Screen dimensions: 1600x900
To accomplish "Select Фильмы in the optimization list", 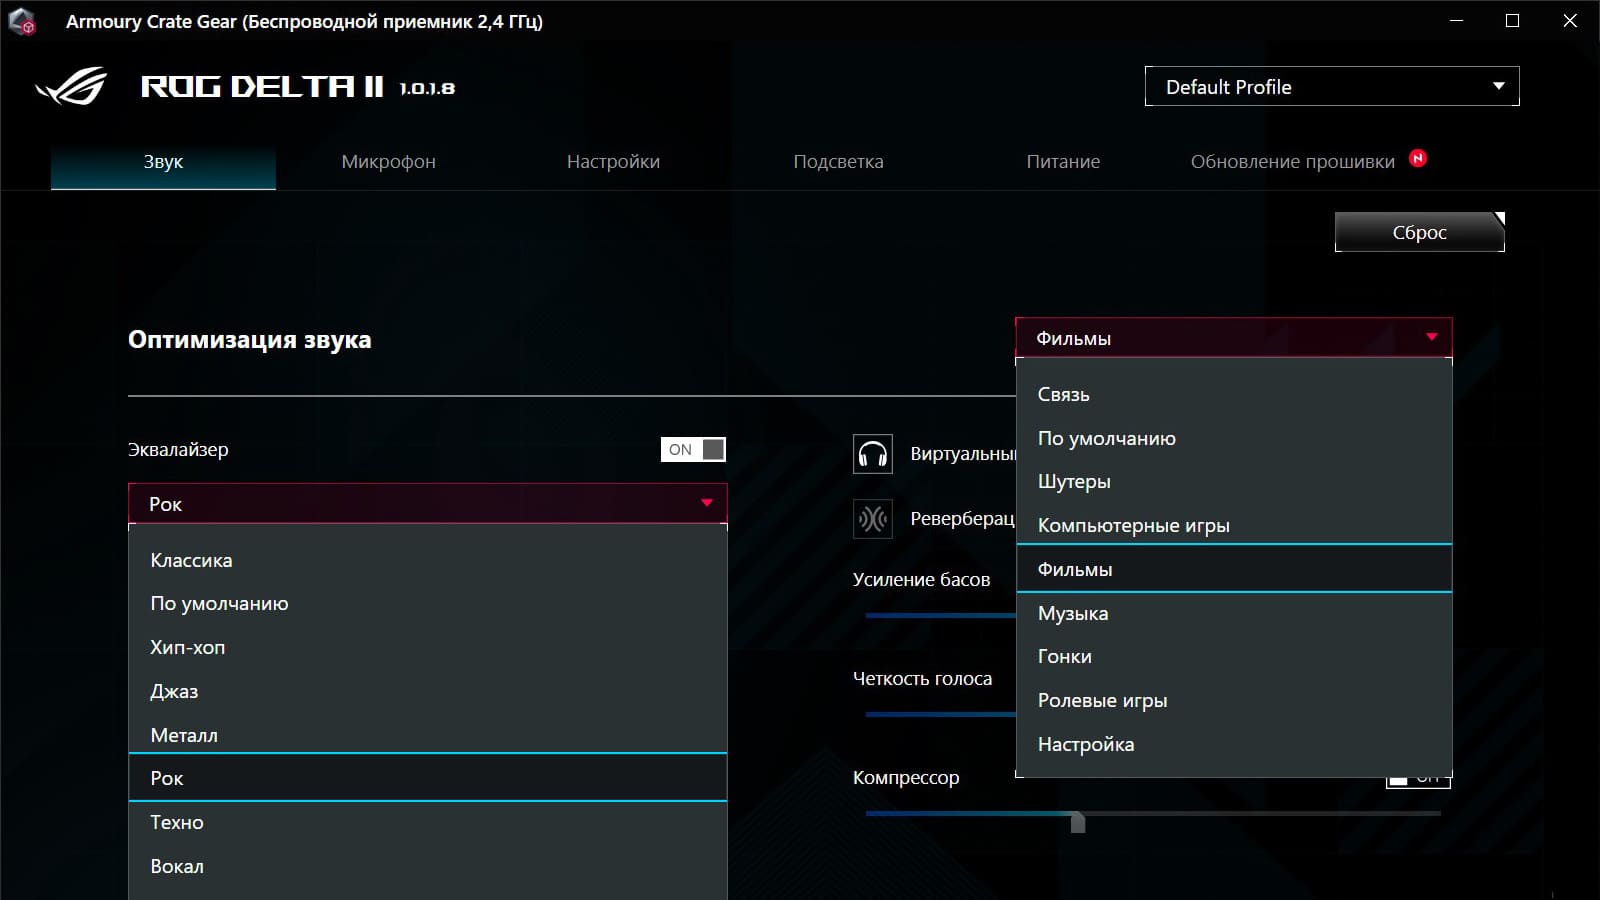I will 1234,569.
